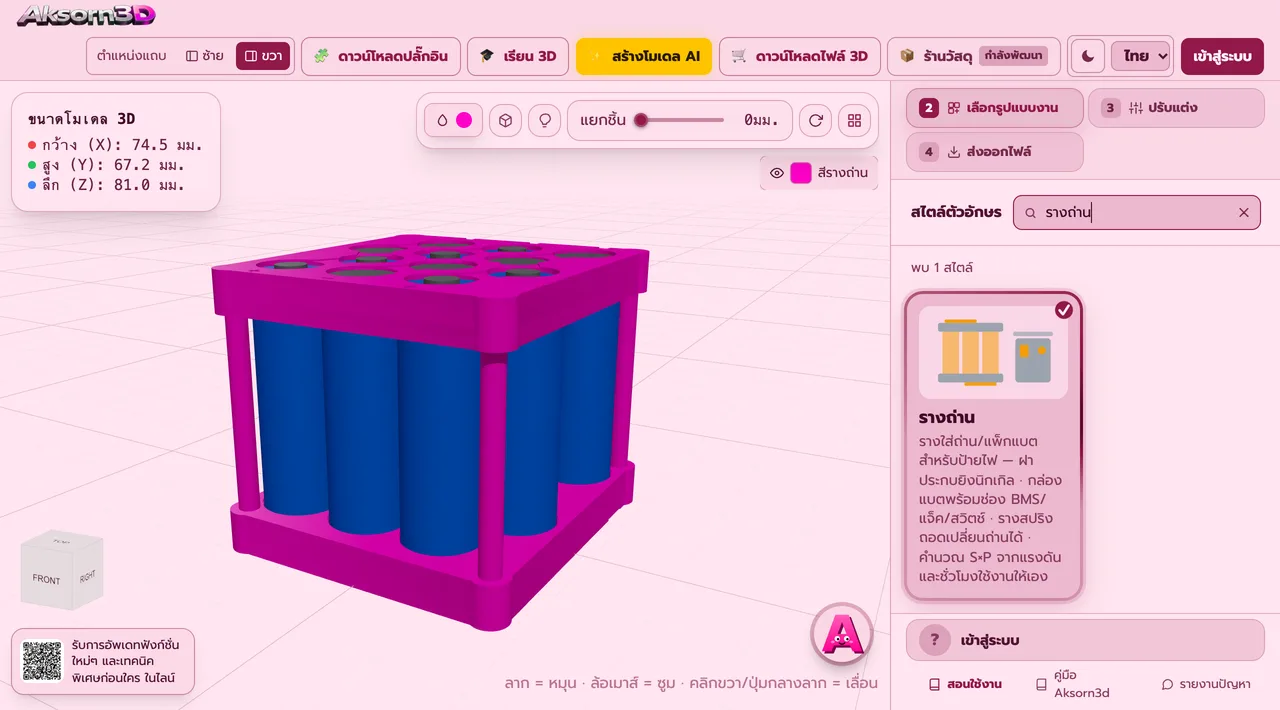Go to step 2 เลือกรูปแบบงาน
This screenshot has width=1280, height=710.
tap(995, 108)
